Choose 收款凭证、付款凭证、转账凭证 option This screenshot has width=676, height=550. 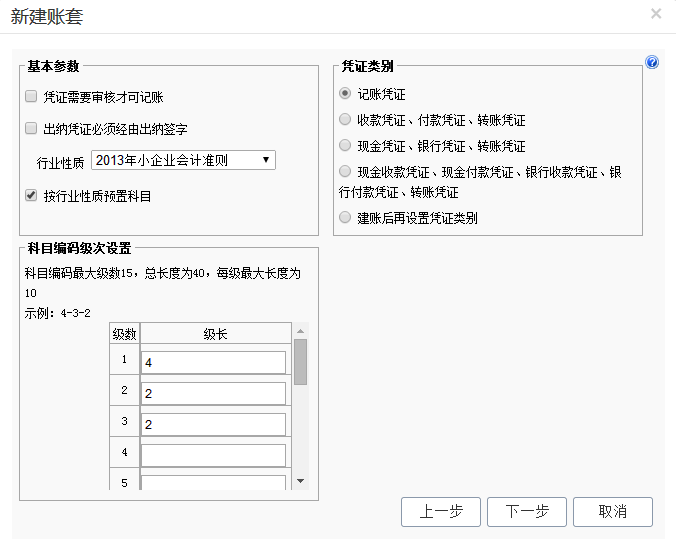tap(346, 120)
